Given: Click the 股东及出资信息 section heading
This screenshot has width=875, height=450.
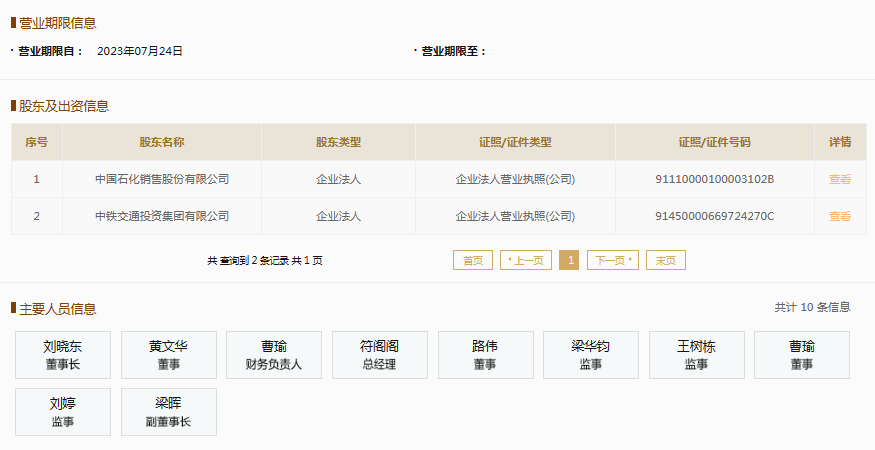Looking at the screenshot, I should pyautogui.click(x=64, y=106).
